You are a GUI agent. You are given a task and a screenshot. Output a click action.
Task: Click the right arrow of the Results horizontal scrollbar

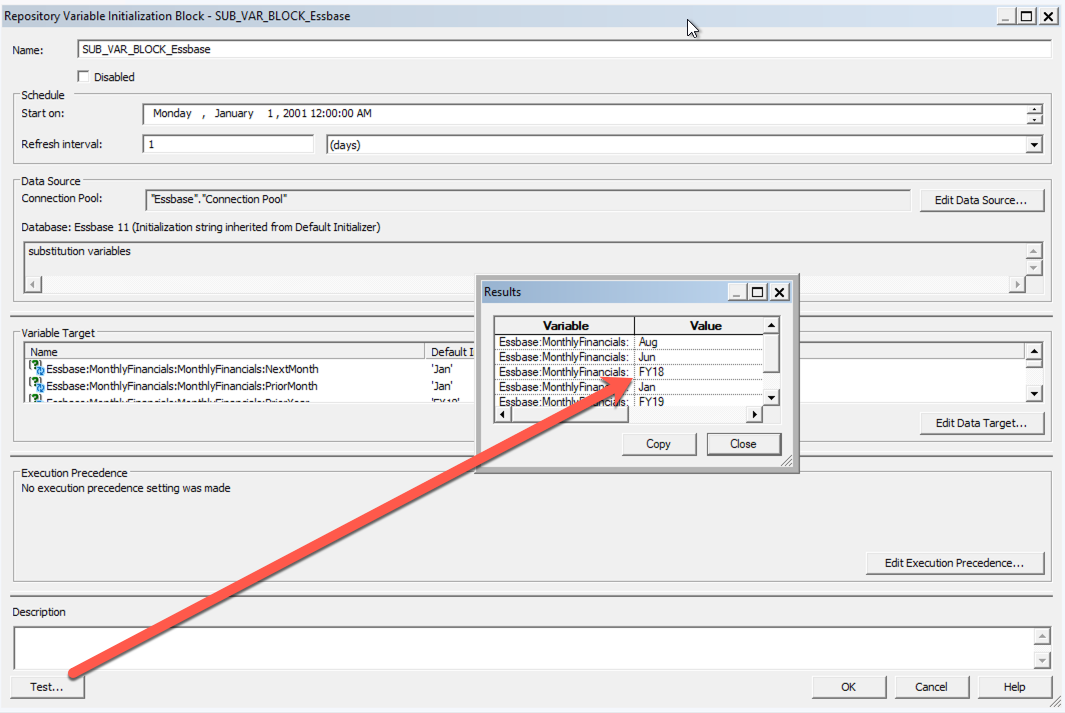tap(756, 414)
